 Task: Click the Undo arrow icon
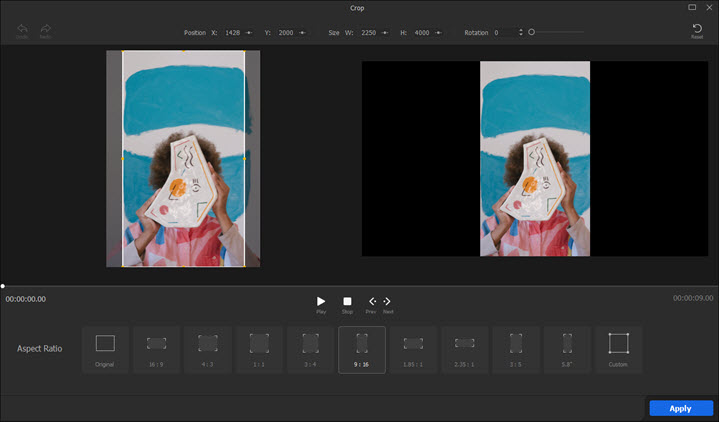22,29
